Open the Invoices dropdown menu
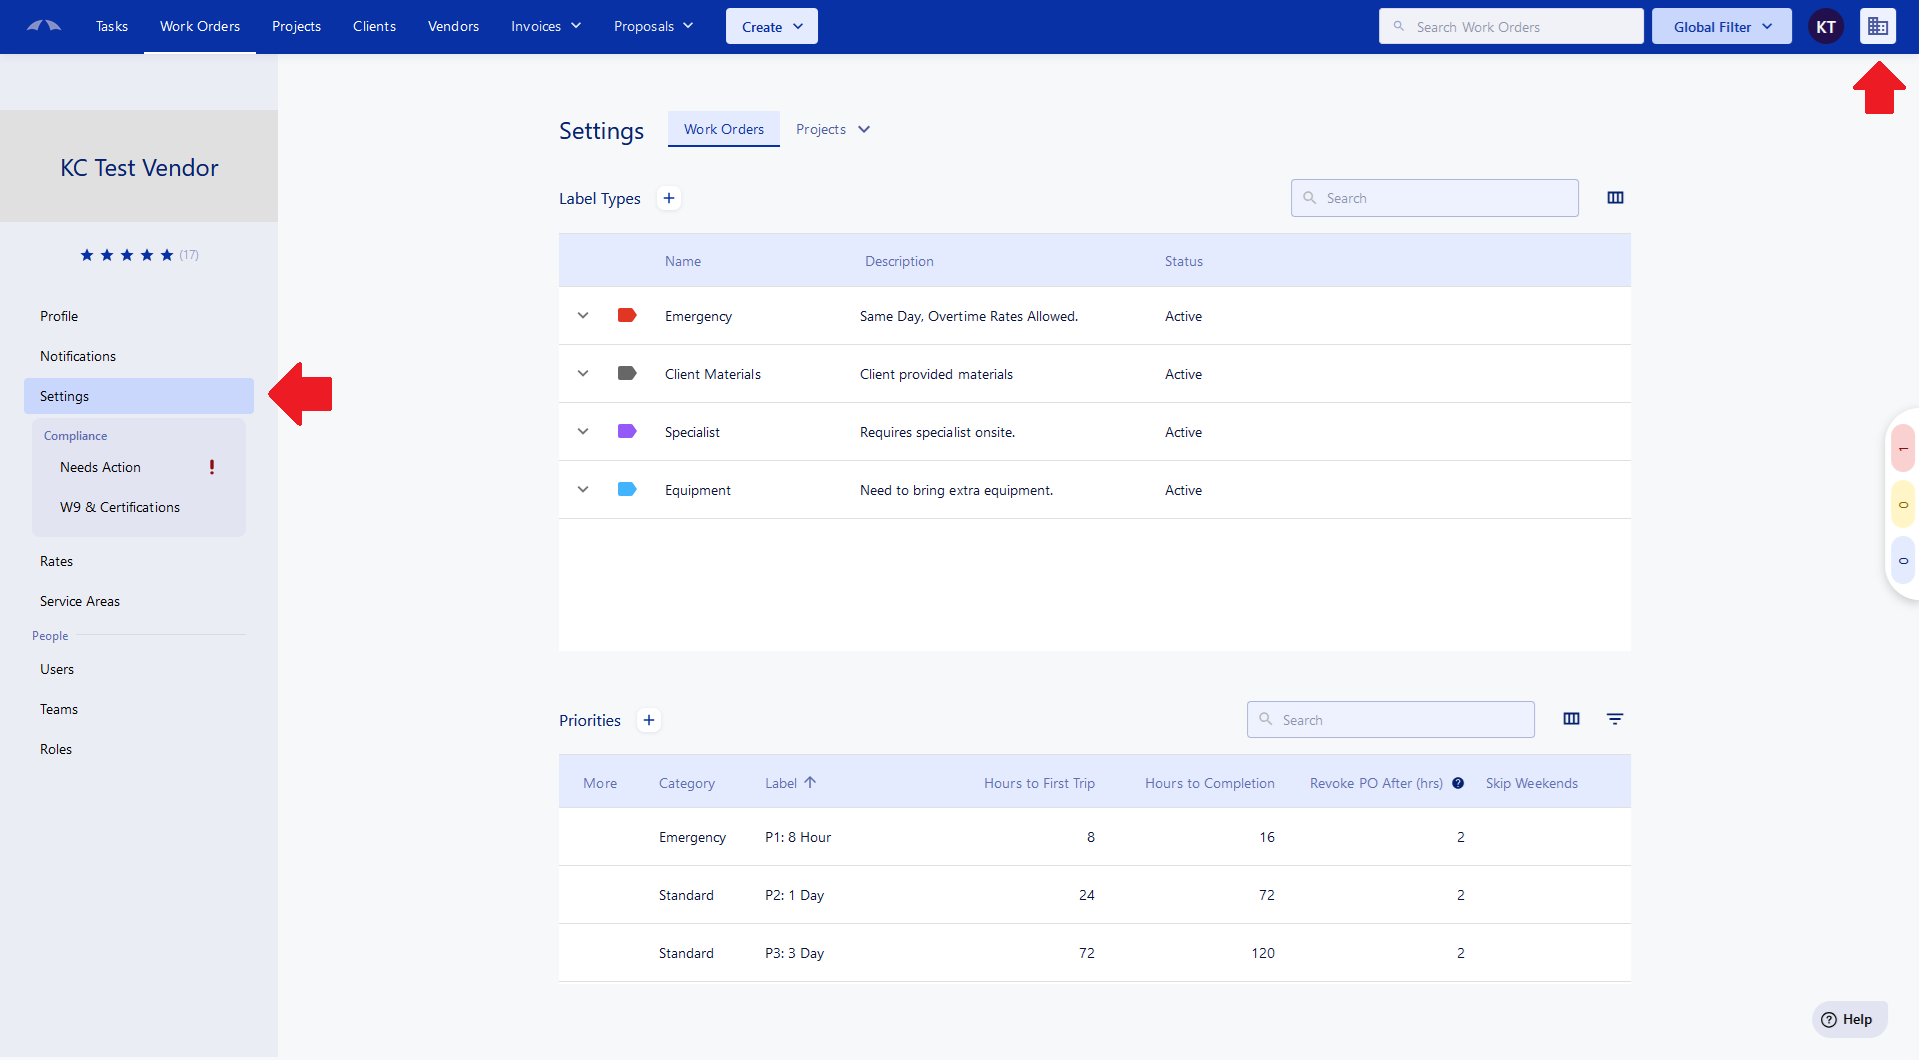The height and width of the screenshot is (1060, 1919). tap(546, 27)
